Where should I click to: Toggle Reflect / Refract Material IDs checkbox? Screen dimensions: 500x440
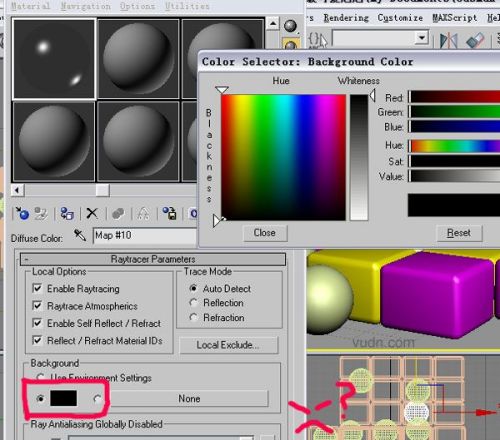point(37,340)
